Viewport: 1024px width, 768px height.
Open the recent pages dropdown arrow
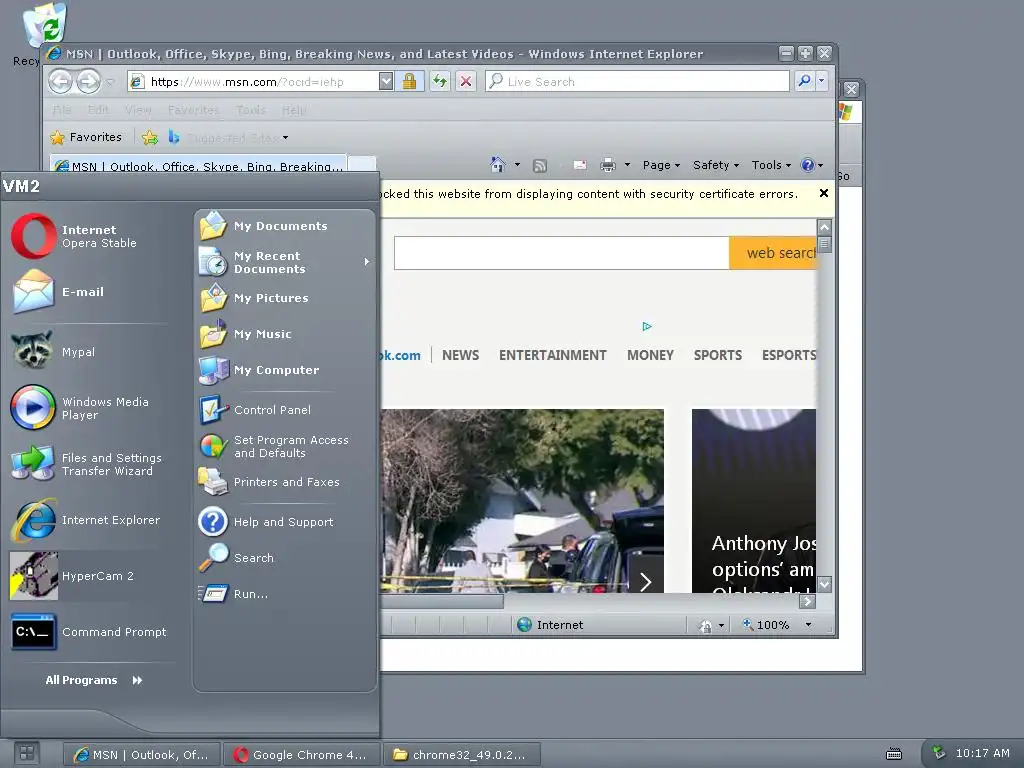(110, 82)
